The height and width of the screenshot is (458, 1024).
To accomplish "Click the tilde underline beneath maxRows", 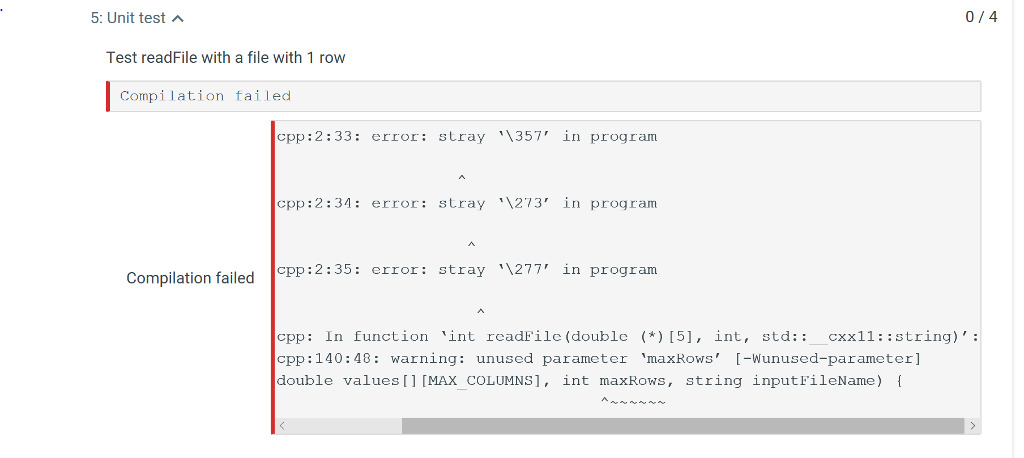I will point(633,401).
